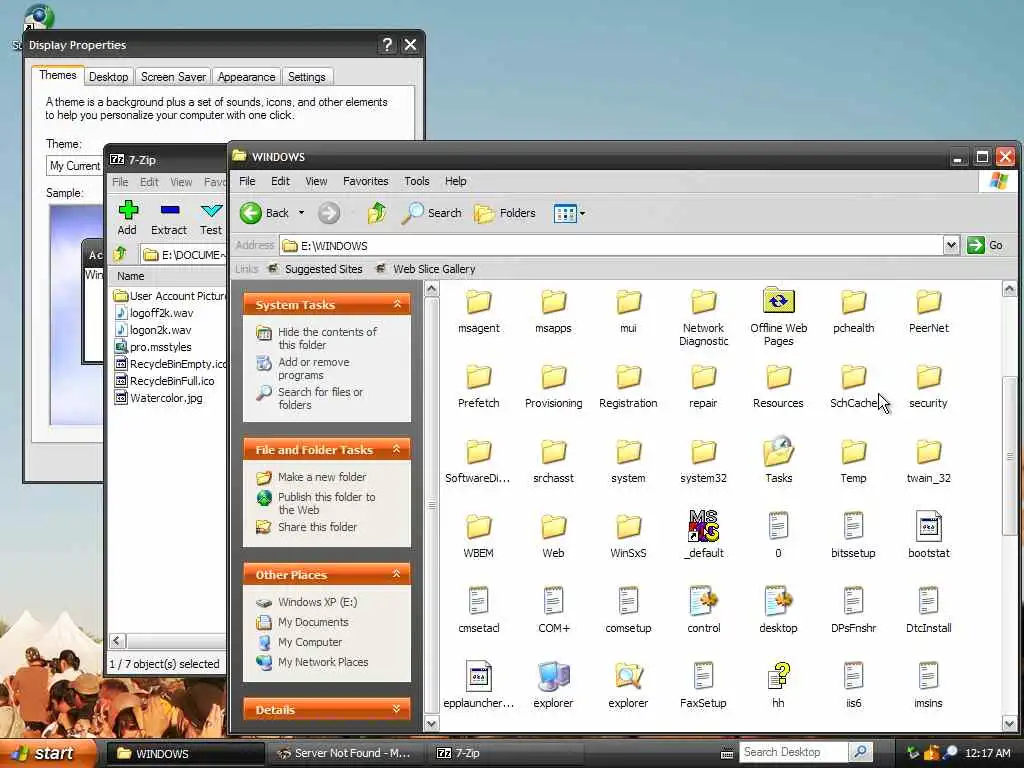Expand the Details panel
1024x768 pixels.
click(x=396, y=709)
